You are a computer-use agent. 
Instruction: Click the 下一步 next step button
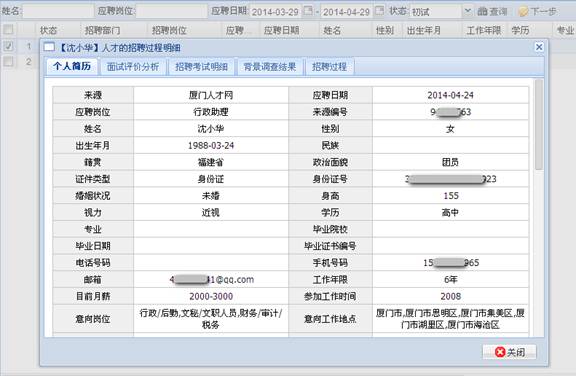537,11
